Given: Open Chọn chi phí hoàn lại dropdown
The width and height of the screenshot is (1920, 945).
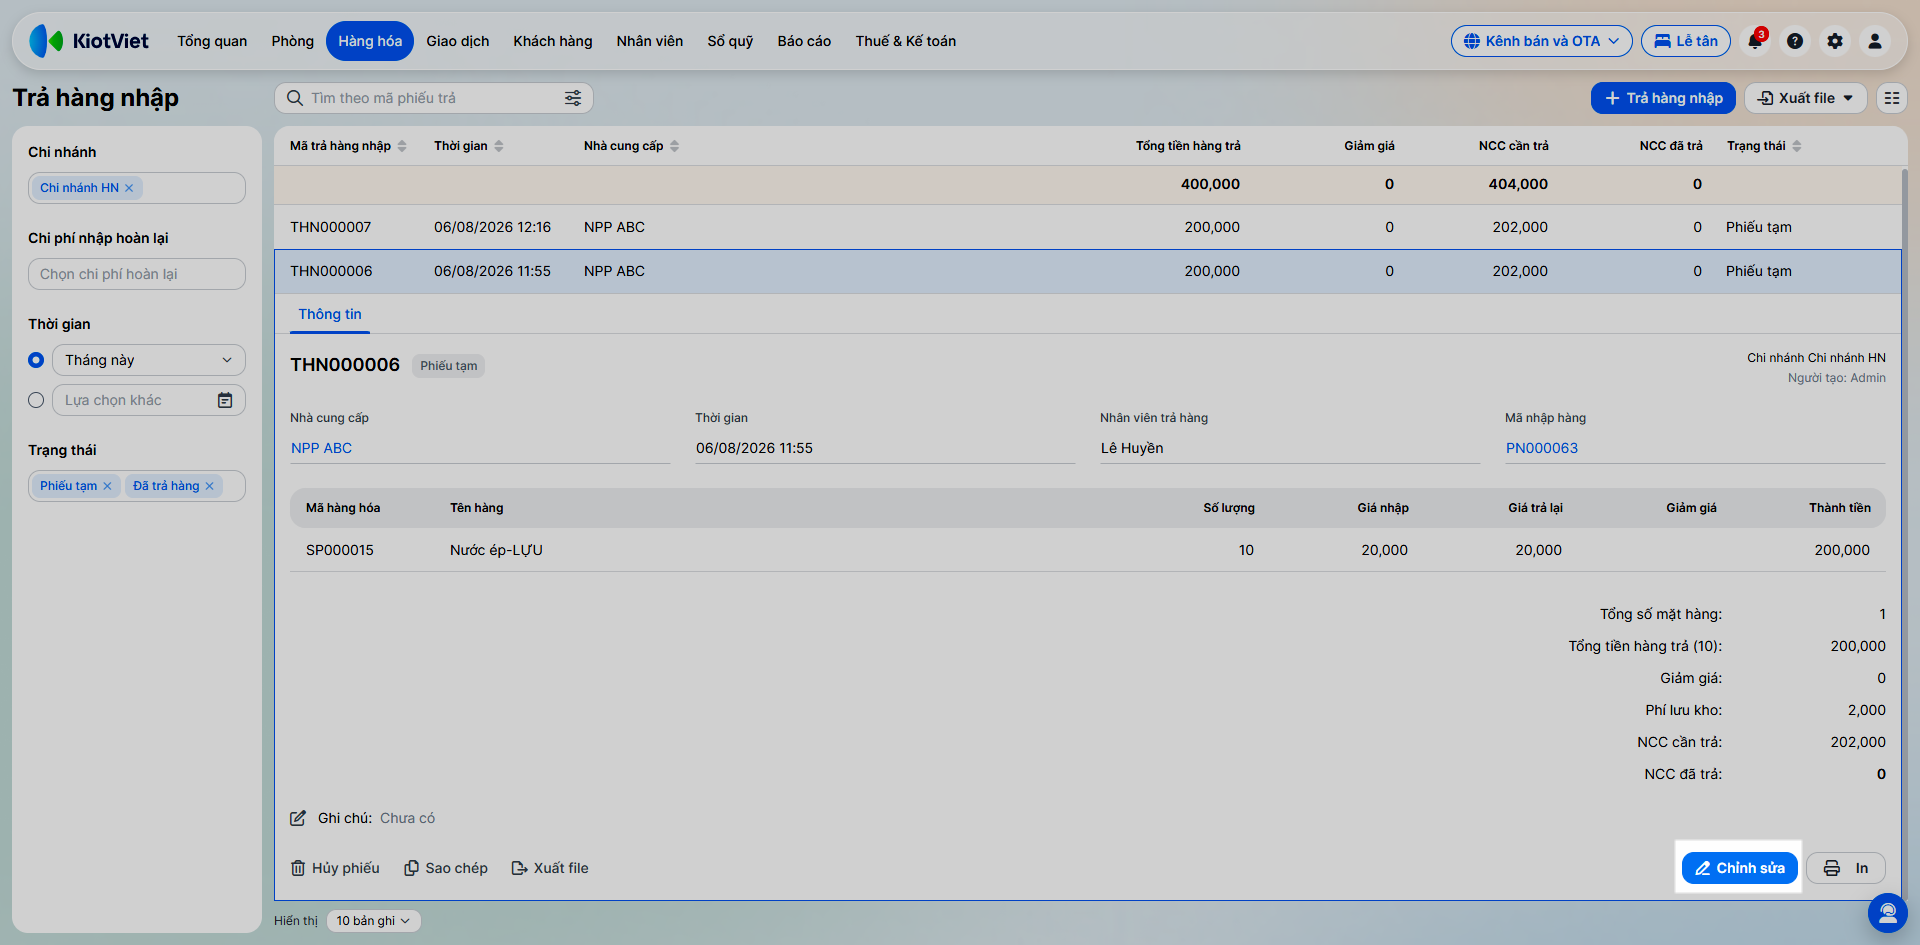Looking at the screenshot, I should (137, 274).
